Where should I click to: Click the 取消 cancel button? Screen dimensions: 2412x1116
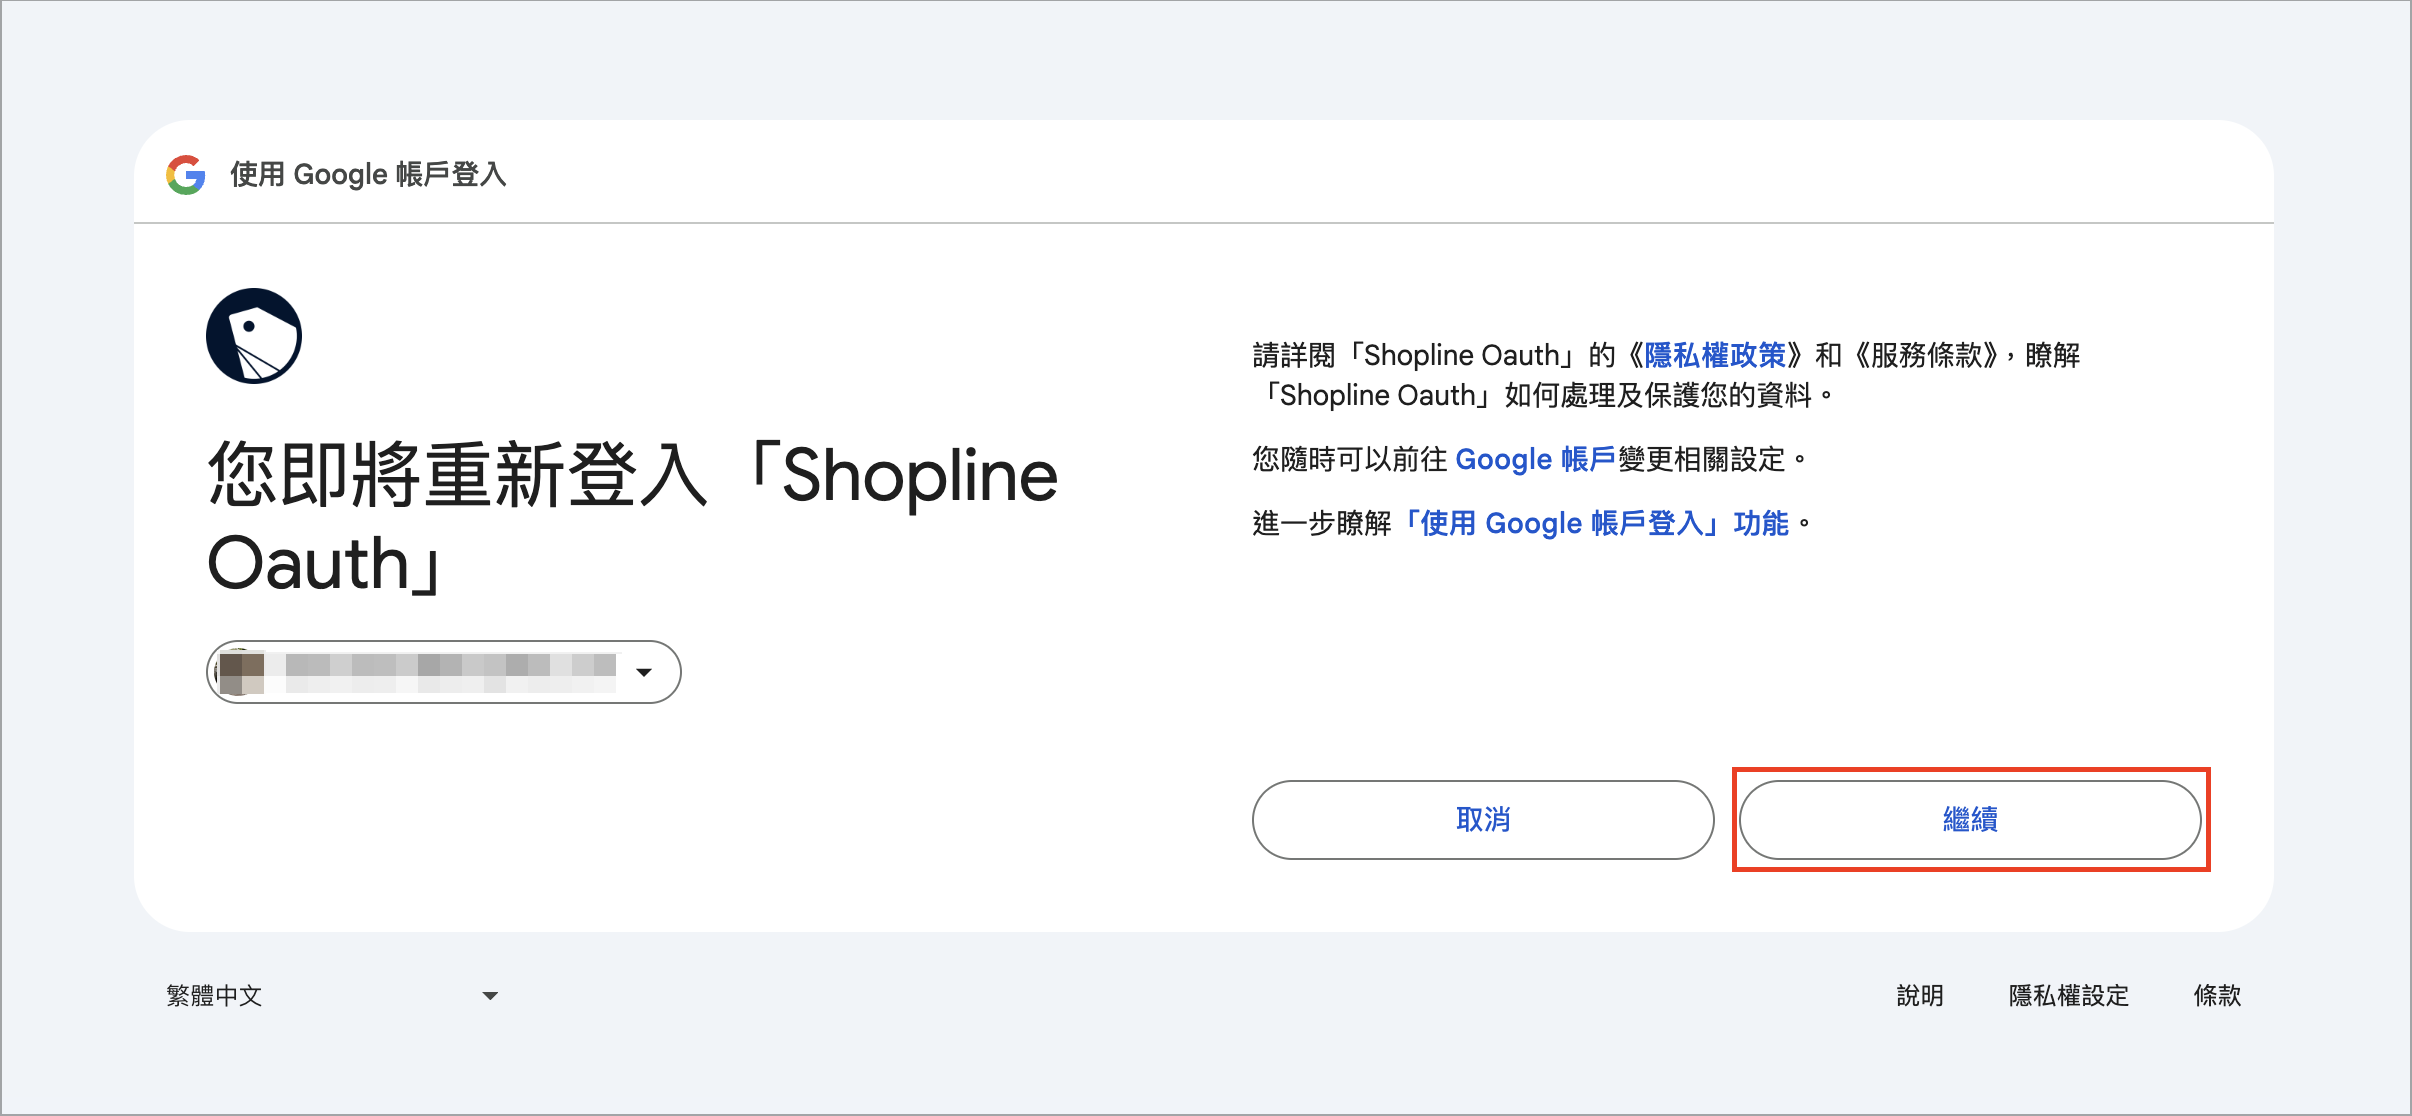pyautogui.click(x=1483, y=820)
